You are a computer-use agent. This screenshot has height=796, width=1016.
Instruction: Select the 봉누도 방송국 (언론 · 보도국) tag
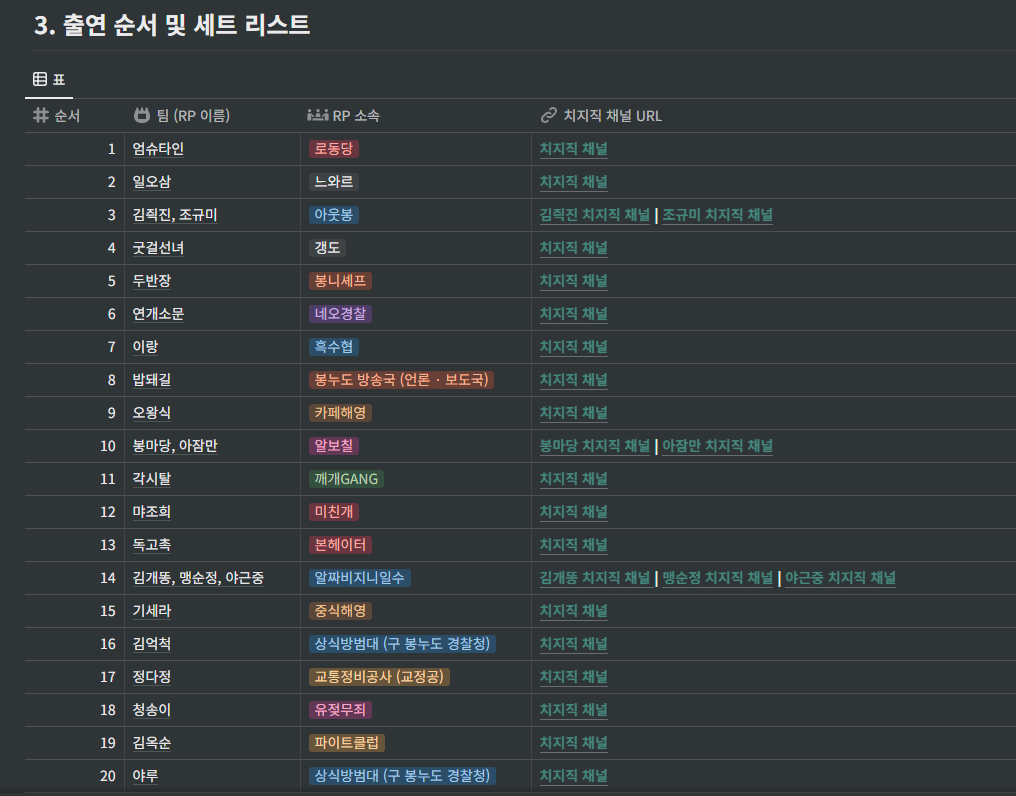[401, 380]
